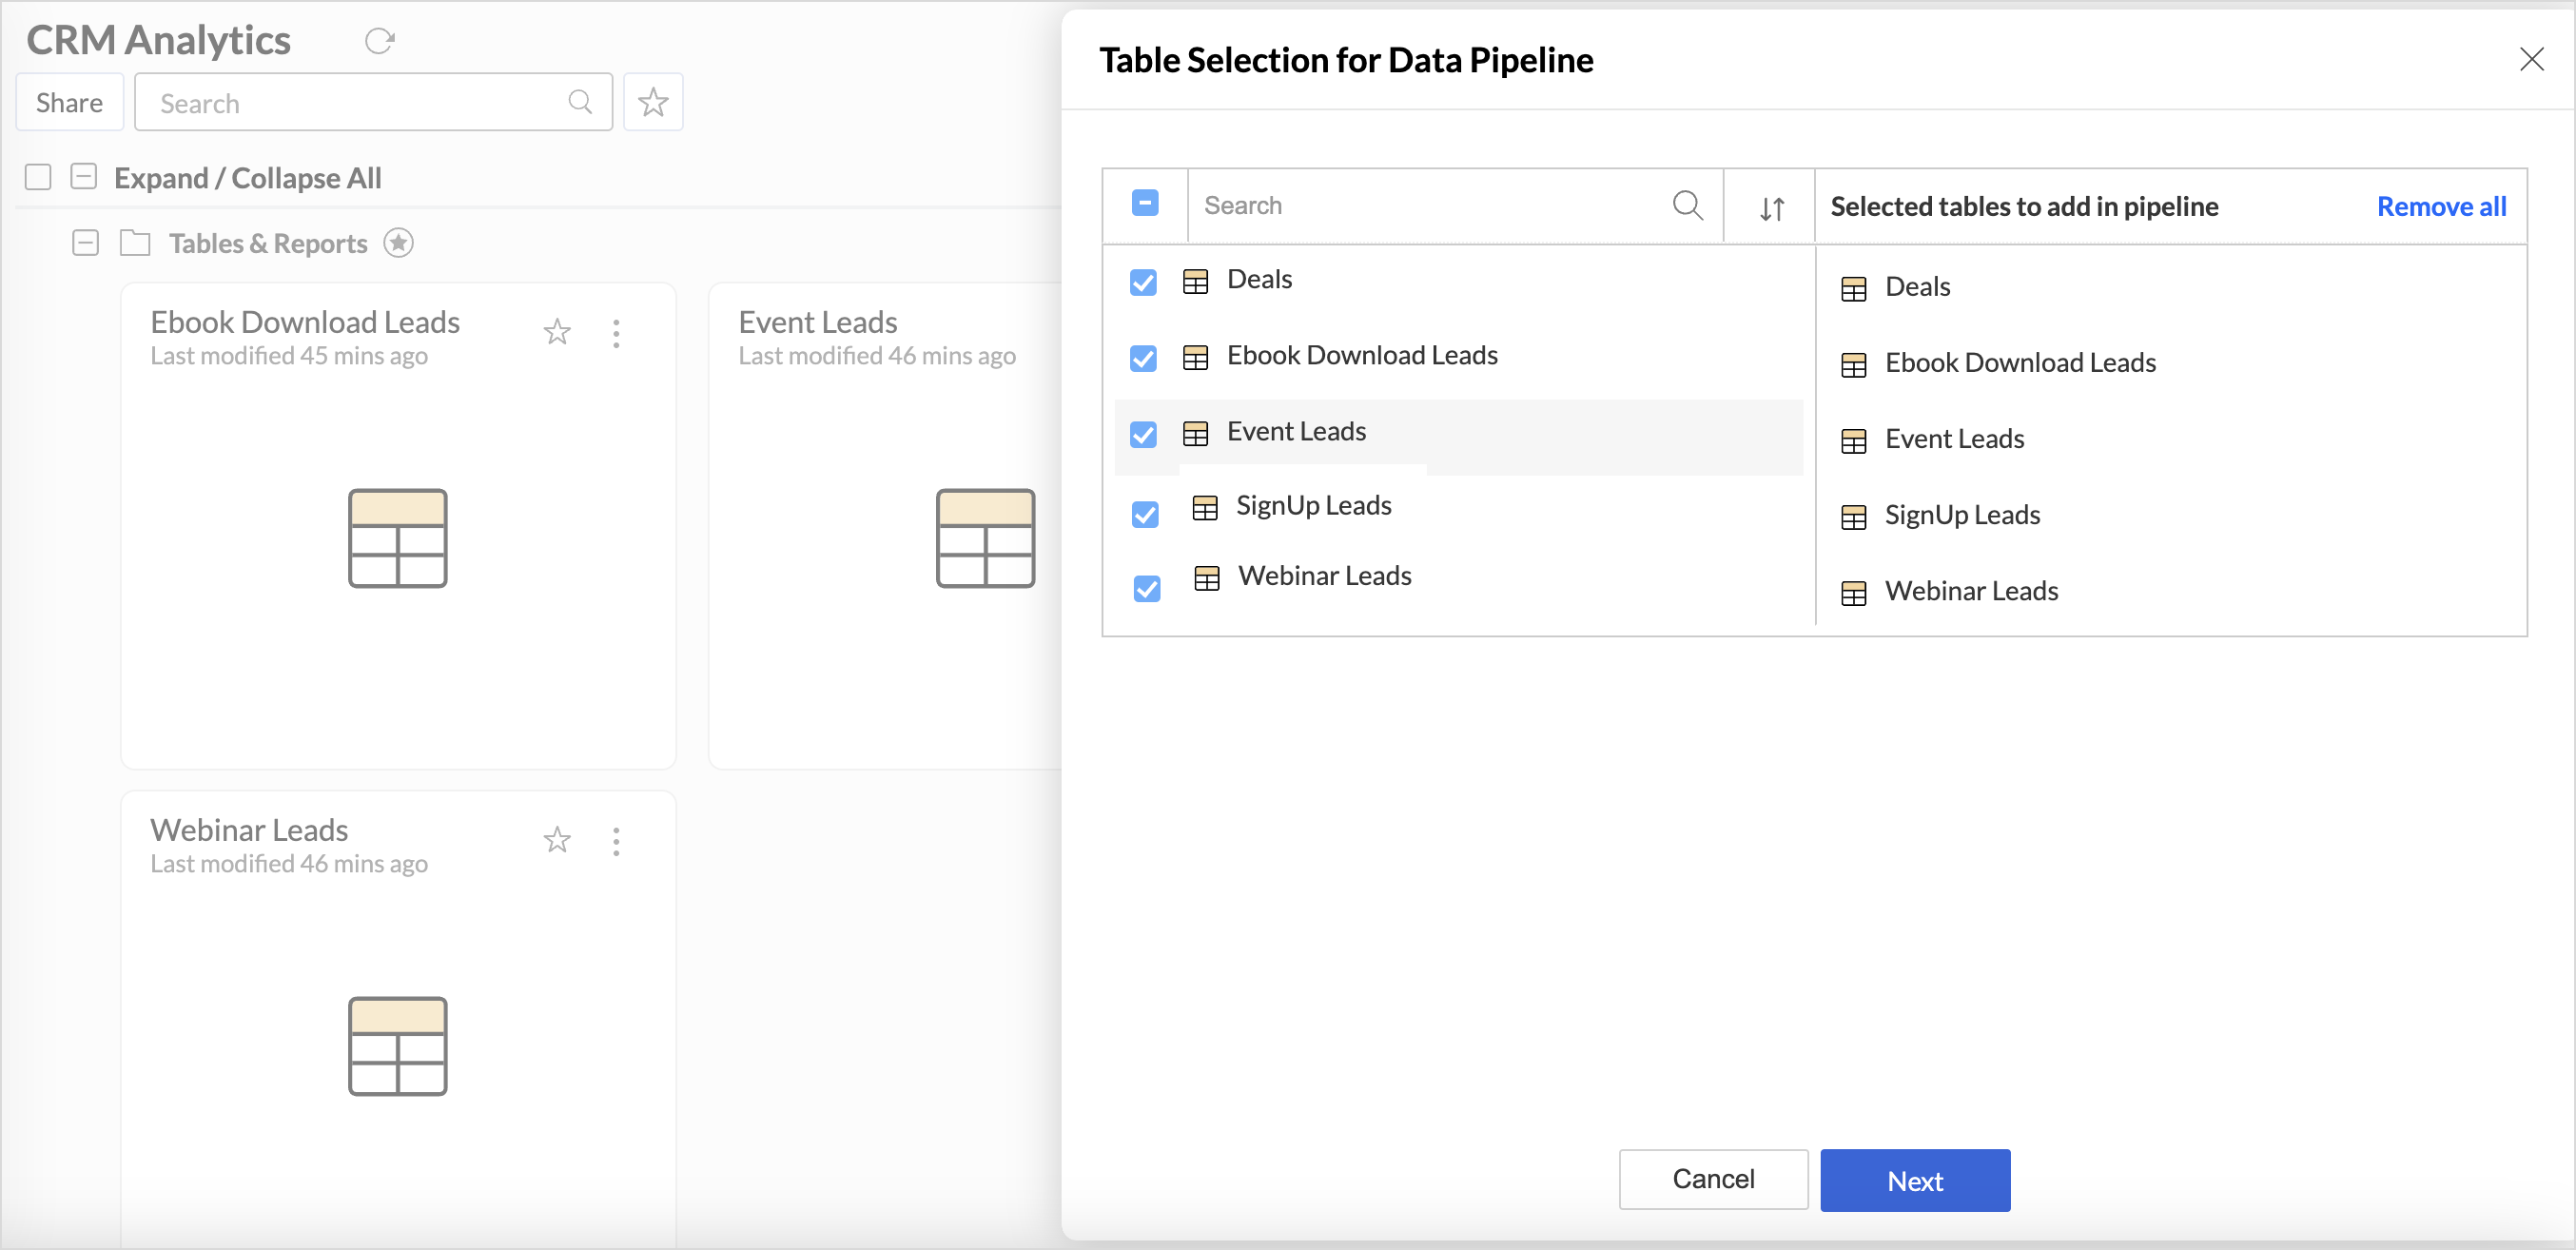Click the Ebook Download Leads table icon in the left list
The height and width of the screenshot is (1250, 2576).
[x=1195, y=358]
